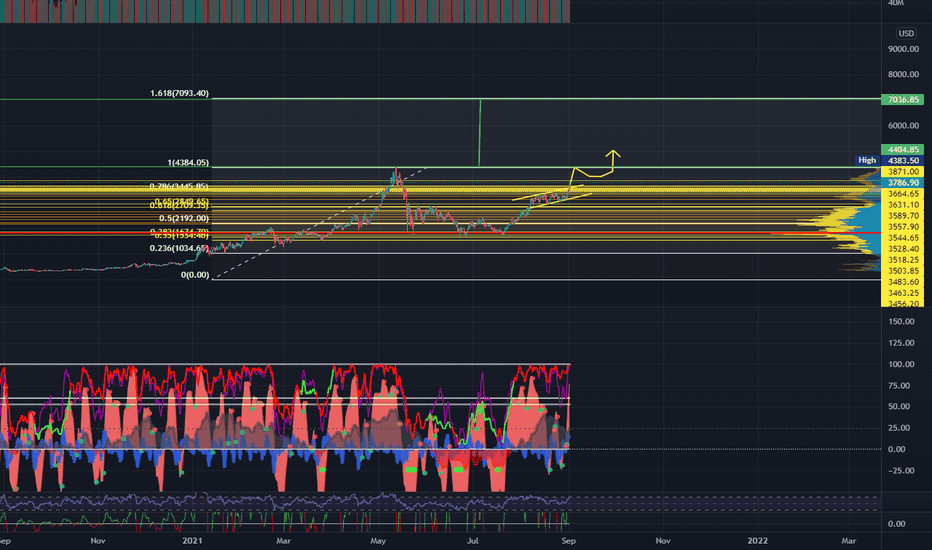The height and width of the screenshot is (550, 932).
Task: Click the Mar label after 2022
Action: click(x=849, y=540)
